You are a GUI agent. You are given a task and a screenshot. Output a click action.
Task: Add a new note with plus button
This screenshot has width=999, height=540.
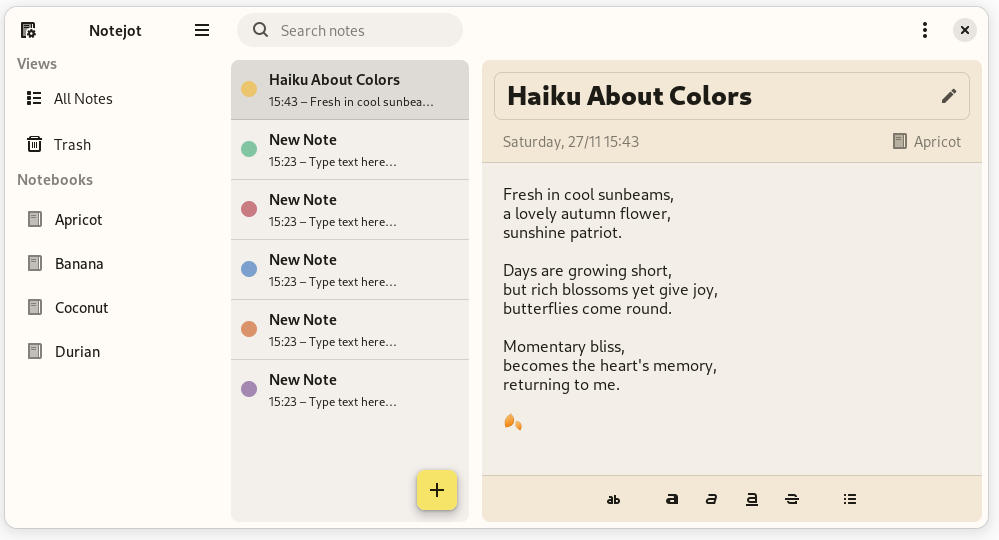(x=437, y=490)
